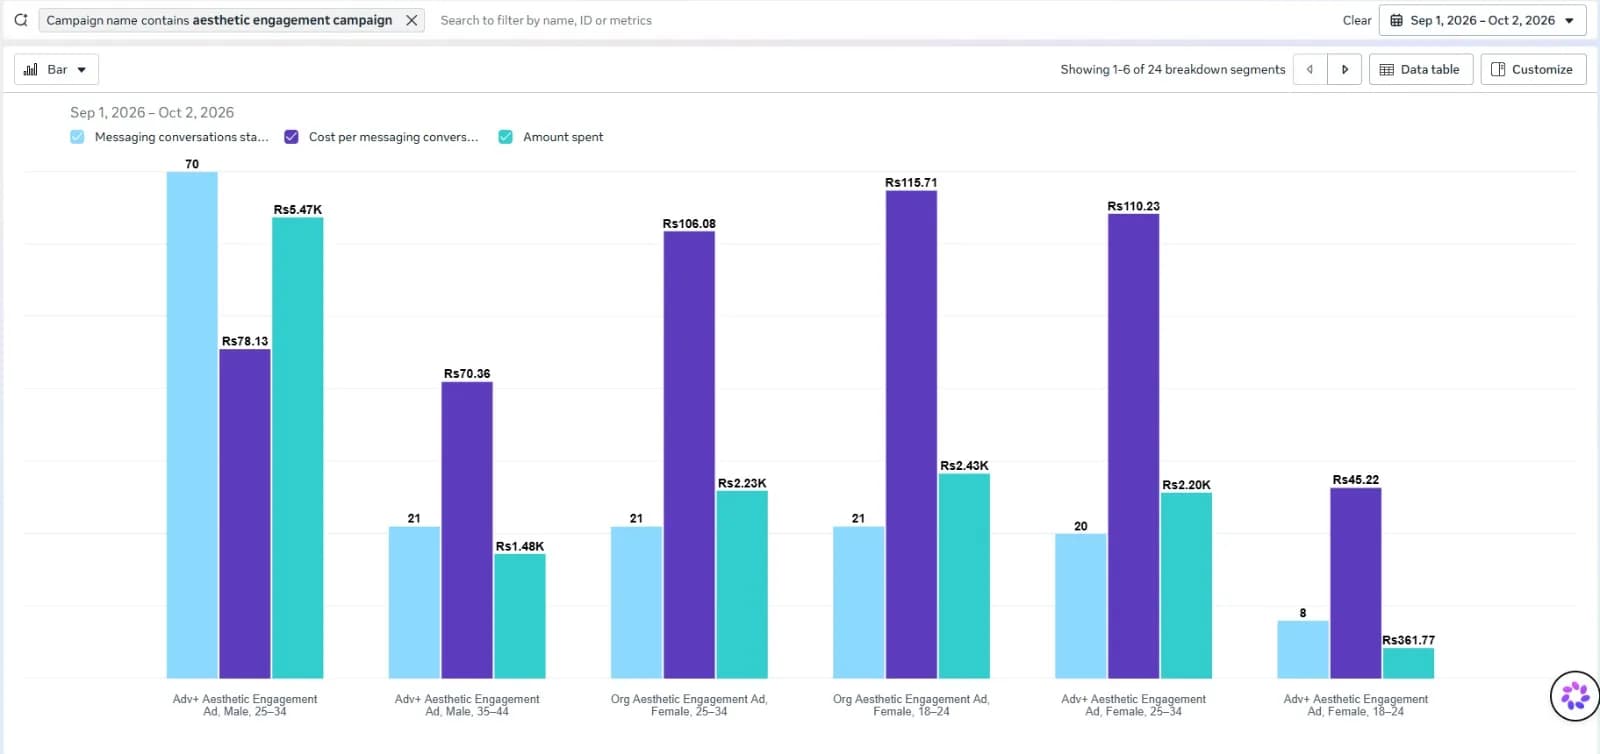Click the Rs2.43K value label

[964, 466]
